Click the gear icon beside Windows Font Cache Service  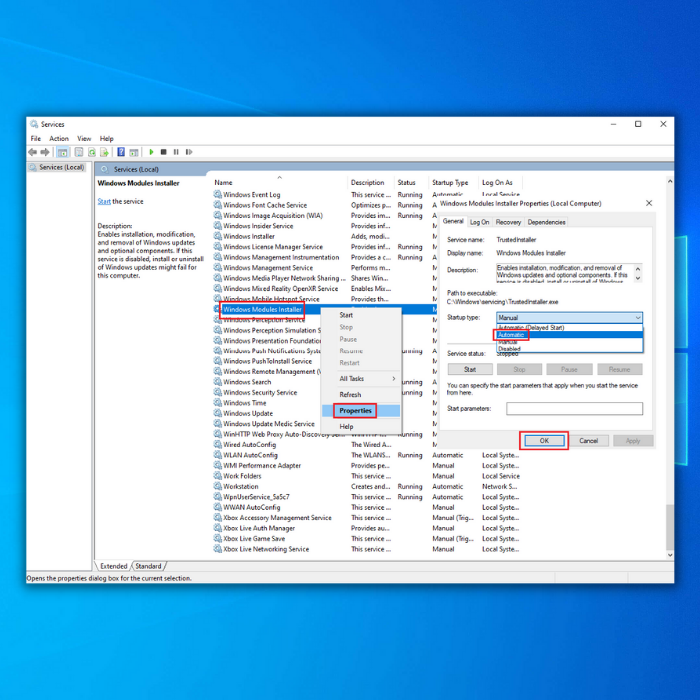(217, 205)
